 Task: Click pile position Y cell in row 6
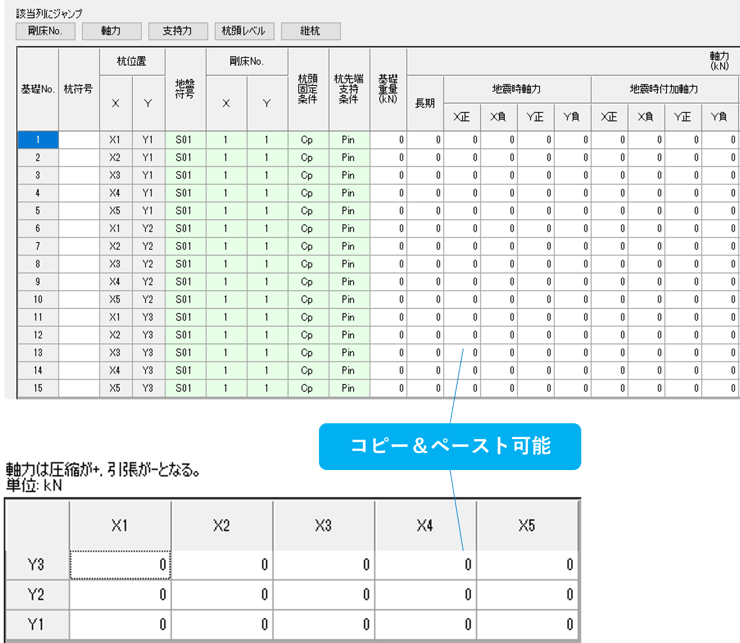pos(149,228)
